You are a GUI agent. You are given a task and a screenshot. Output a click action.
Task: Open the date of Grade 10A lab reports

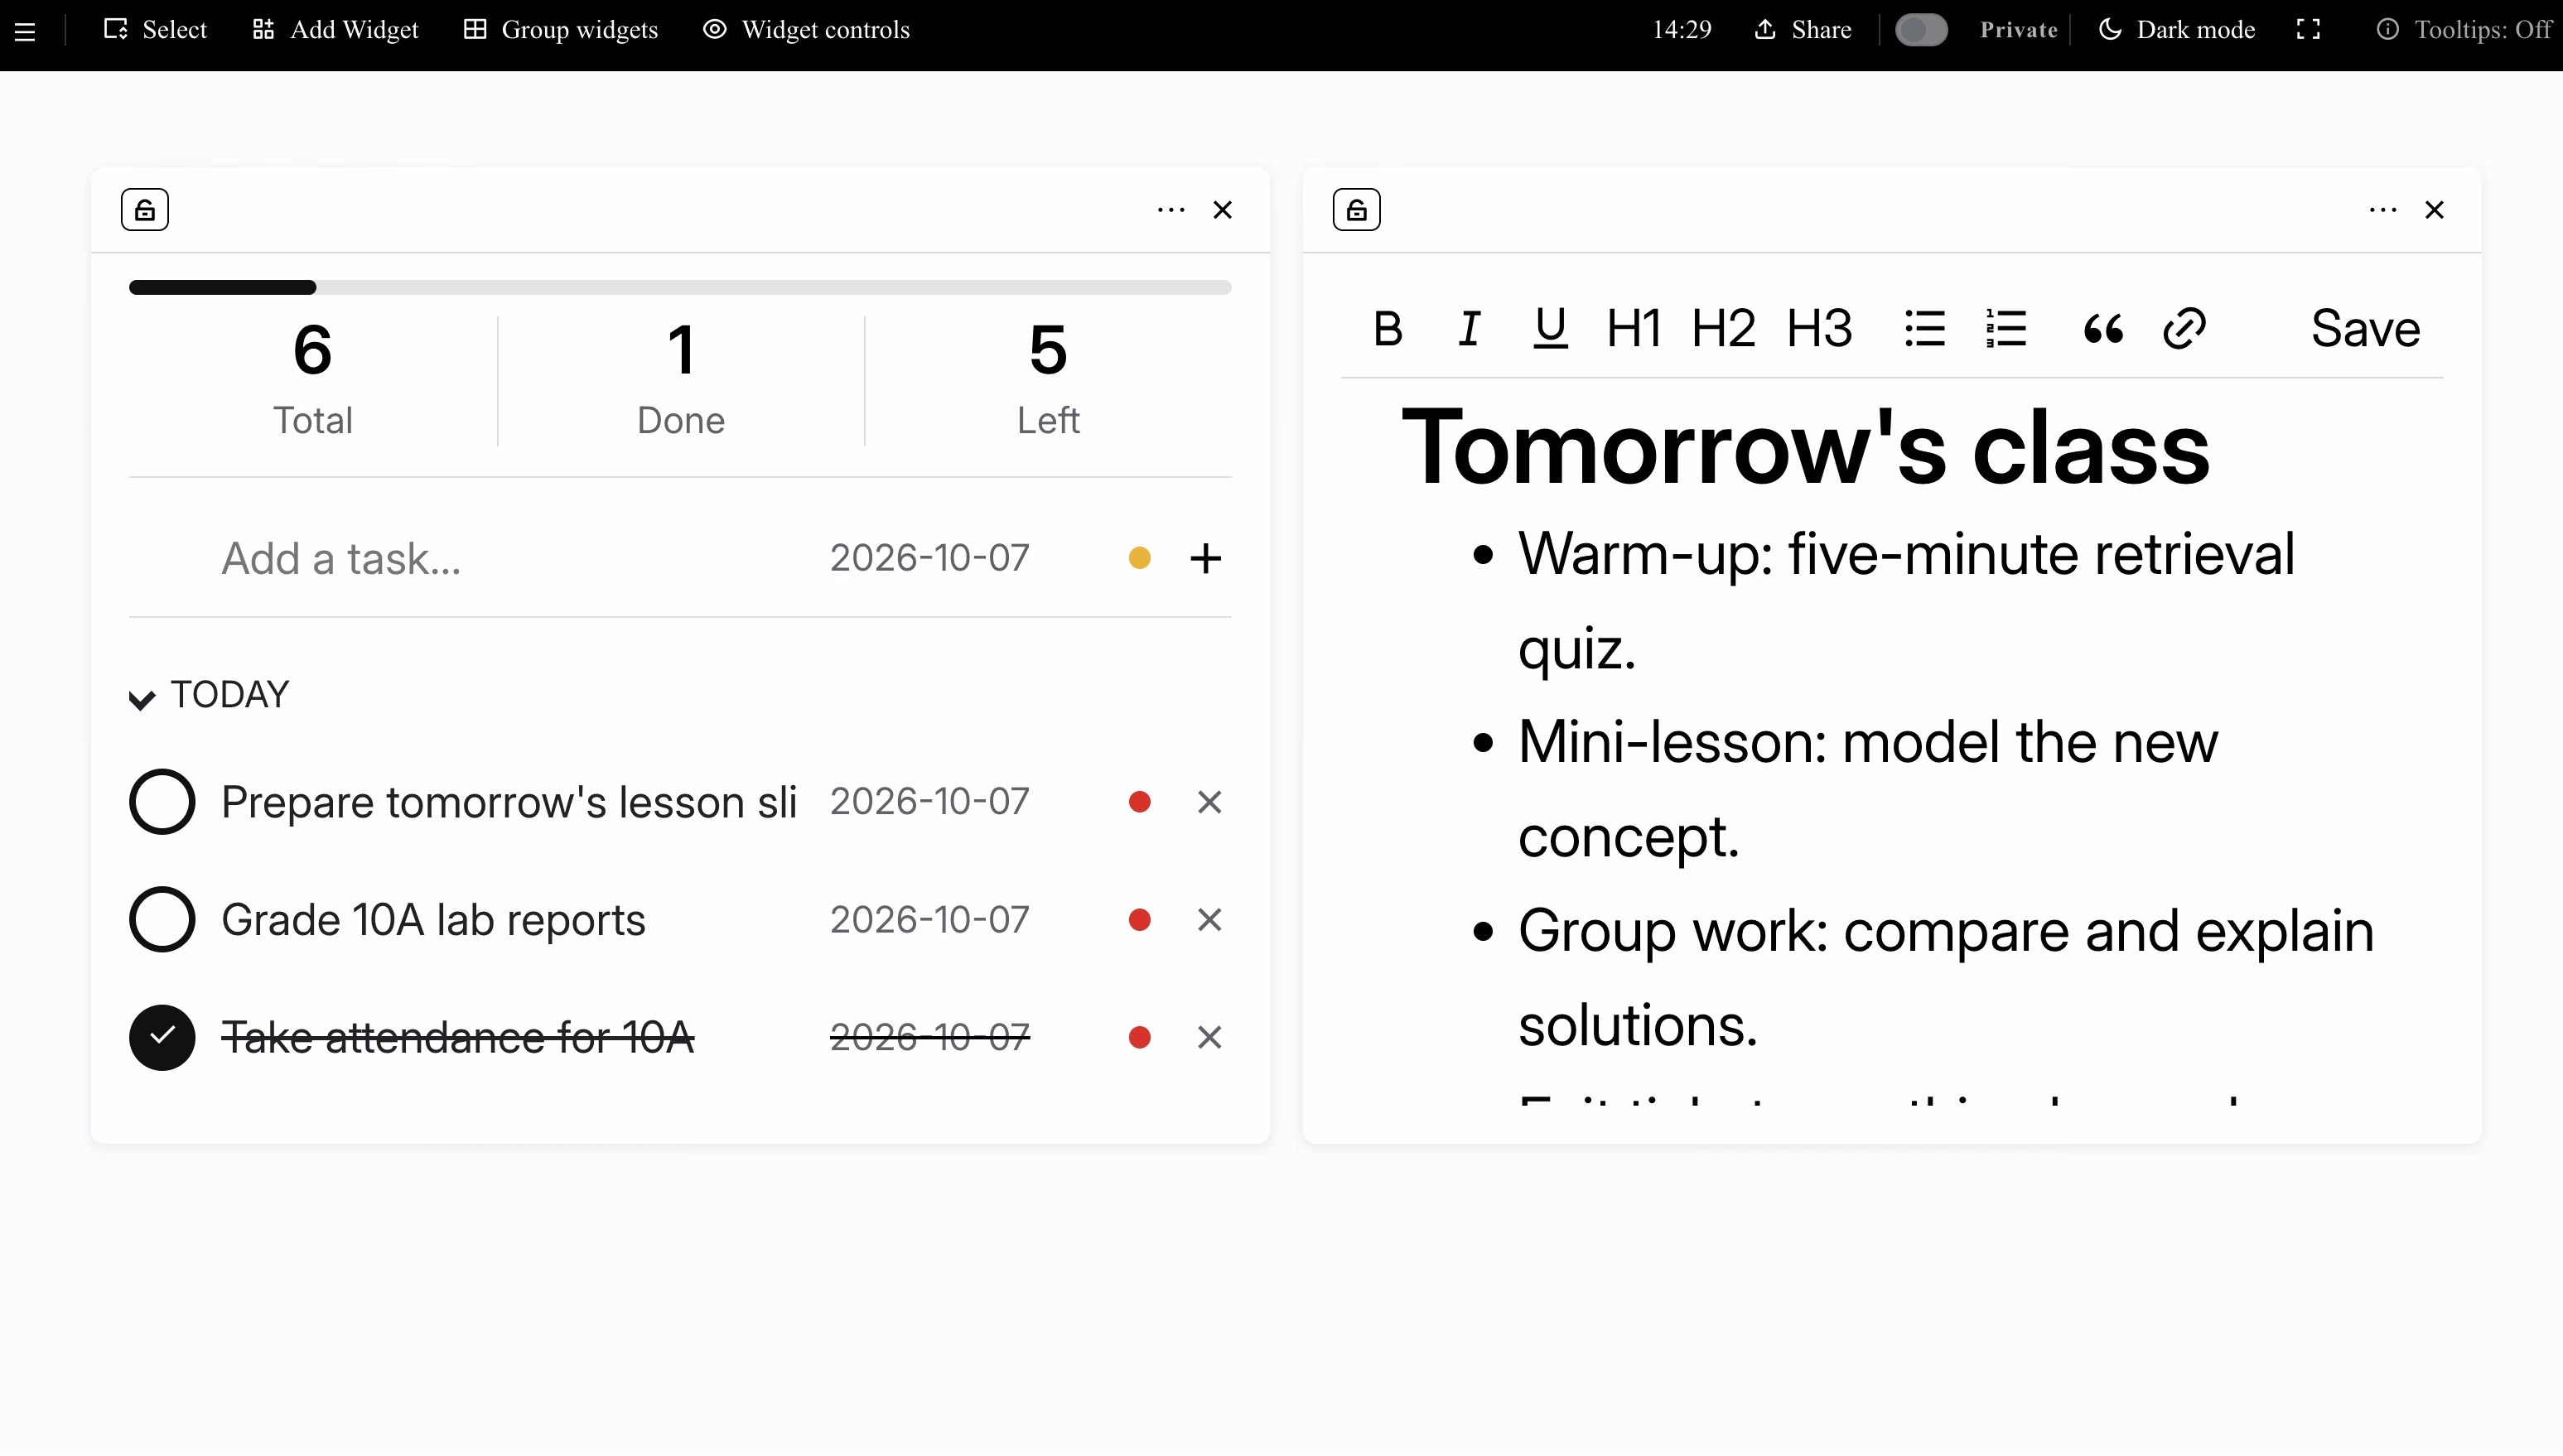pyautogui.click(x=930, y=920)
